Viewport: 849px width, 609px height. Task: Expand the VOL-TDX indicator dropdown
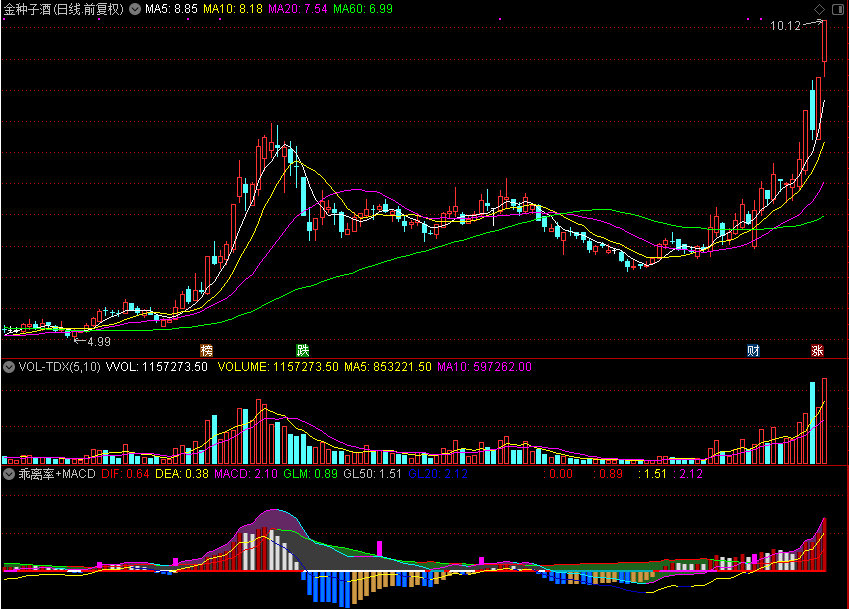9,367
